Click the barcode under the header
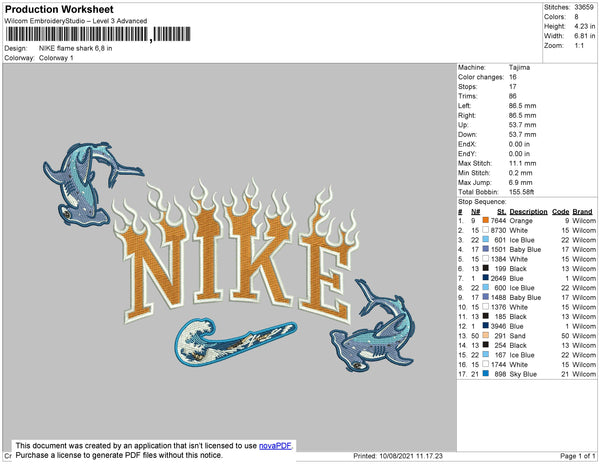600x464 pixels. (x=98, y=34)
